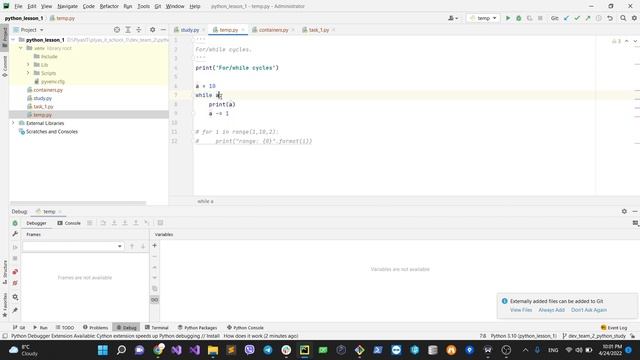This screenshot has height=360, width=640.
Task: Open Search Everywhere magnifier icon
Action: pyautogui.click(x=623, y=18)
